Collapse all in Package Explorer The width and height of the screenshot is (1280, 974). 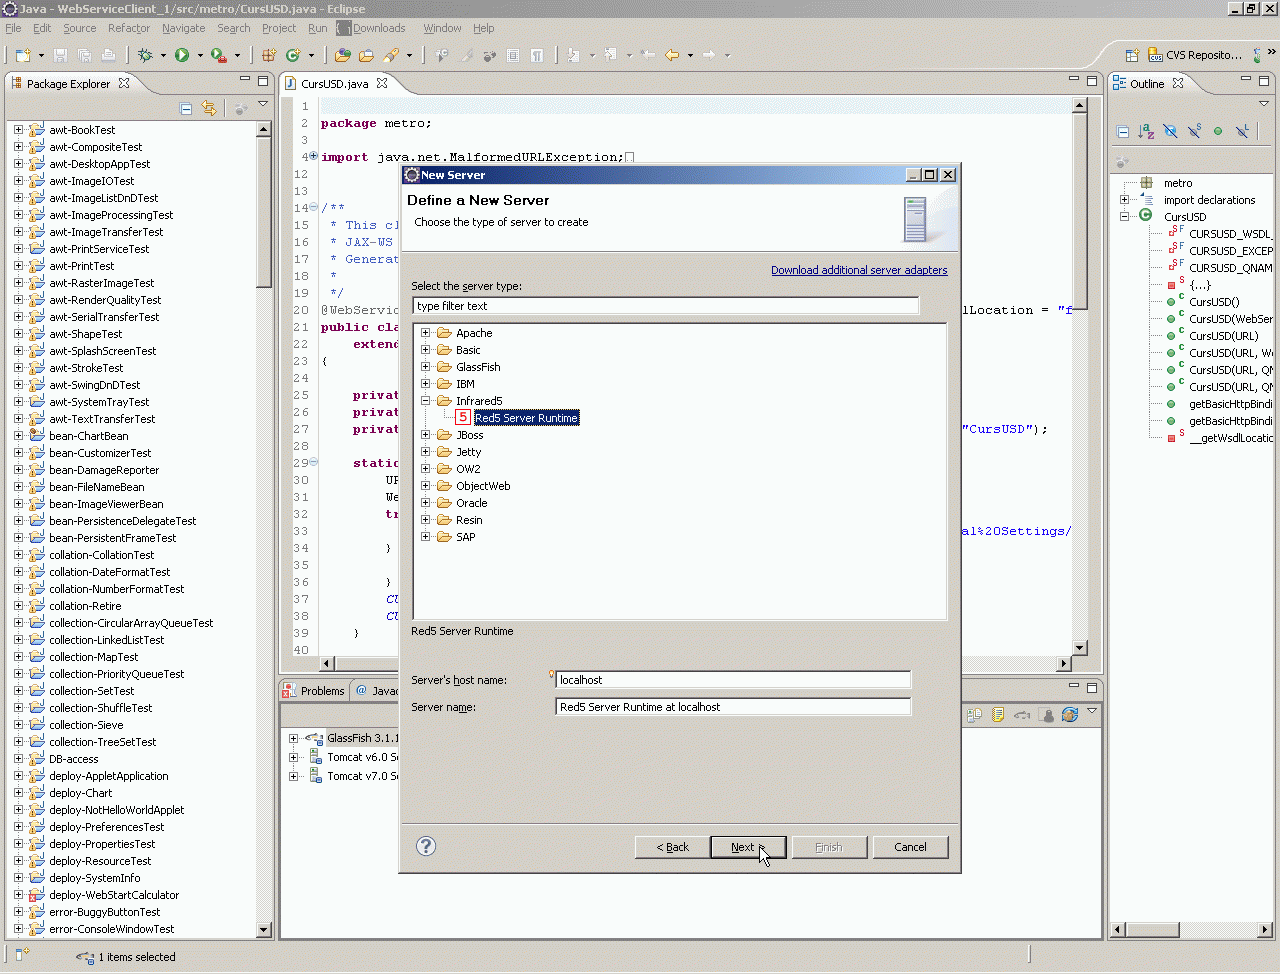pyautogui.click(x=186, y=108)
